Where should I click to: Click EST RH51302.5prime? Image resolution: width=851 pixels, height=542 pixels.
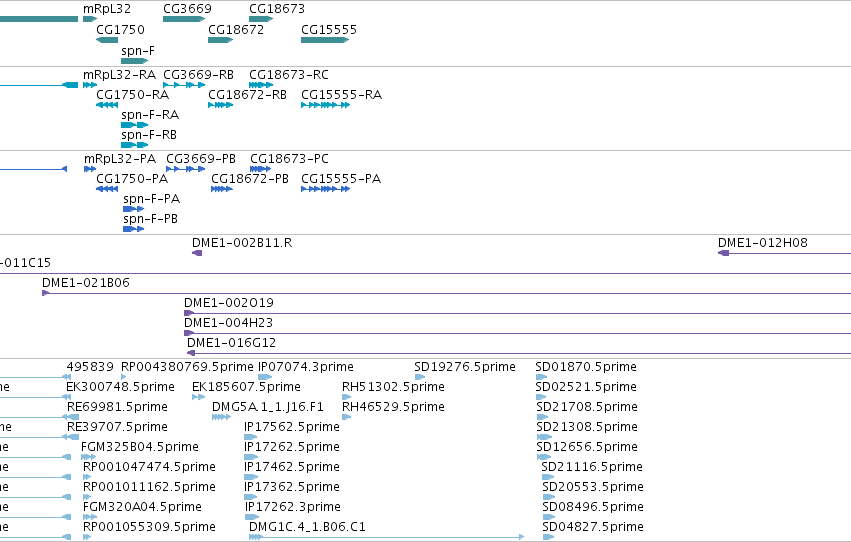click(x=393, y=387)
